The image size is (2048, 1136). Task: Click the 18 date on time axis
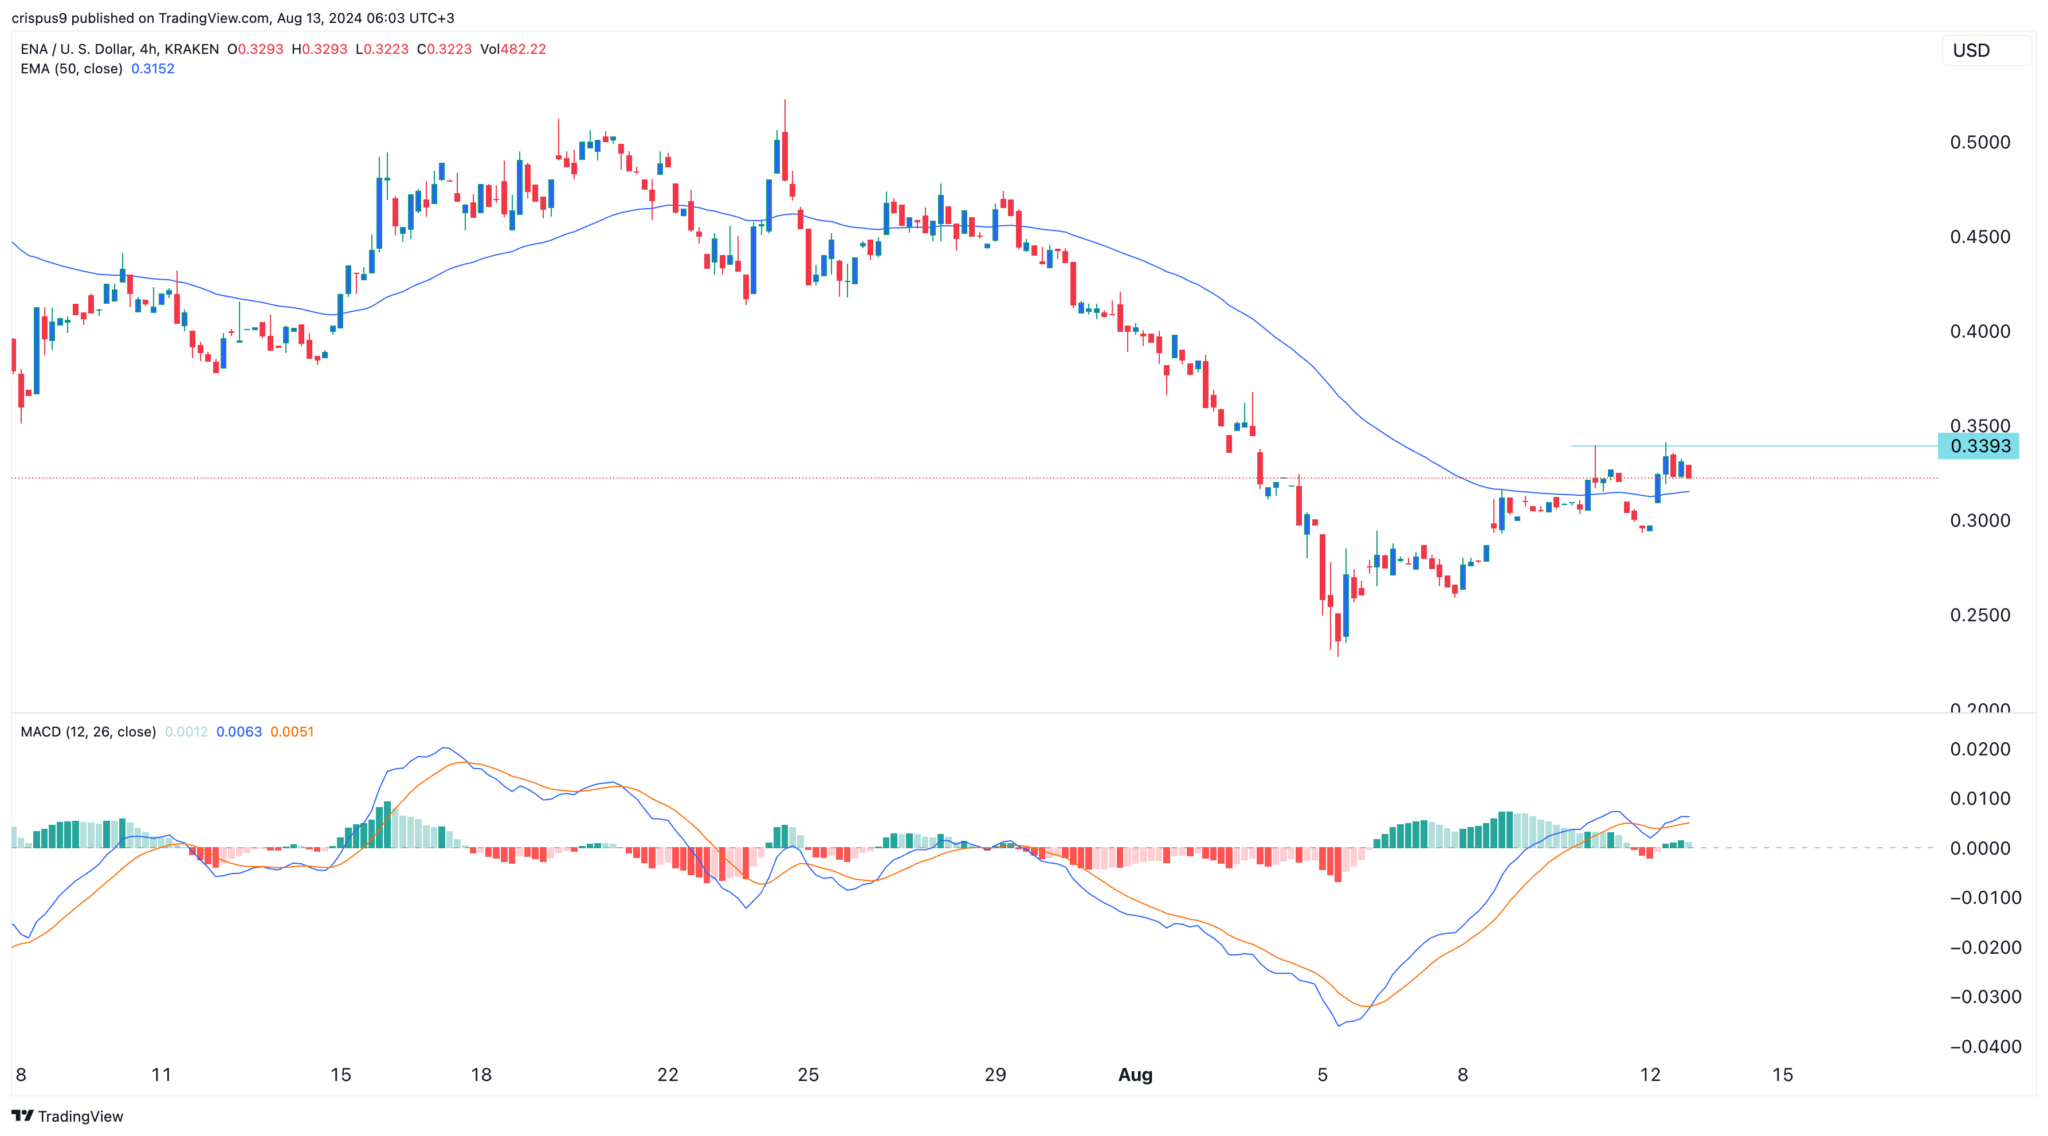pyautogui.click(x=481, y=1075)
